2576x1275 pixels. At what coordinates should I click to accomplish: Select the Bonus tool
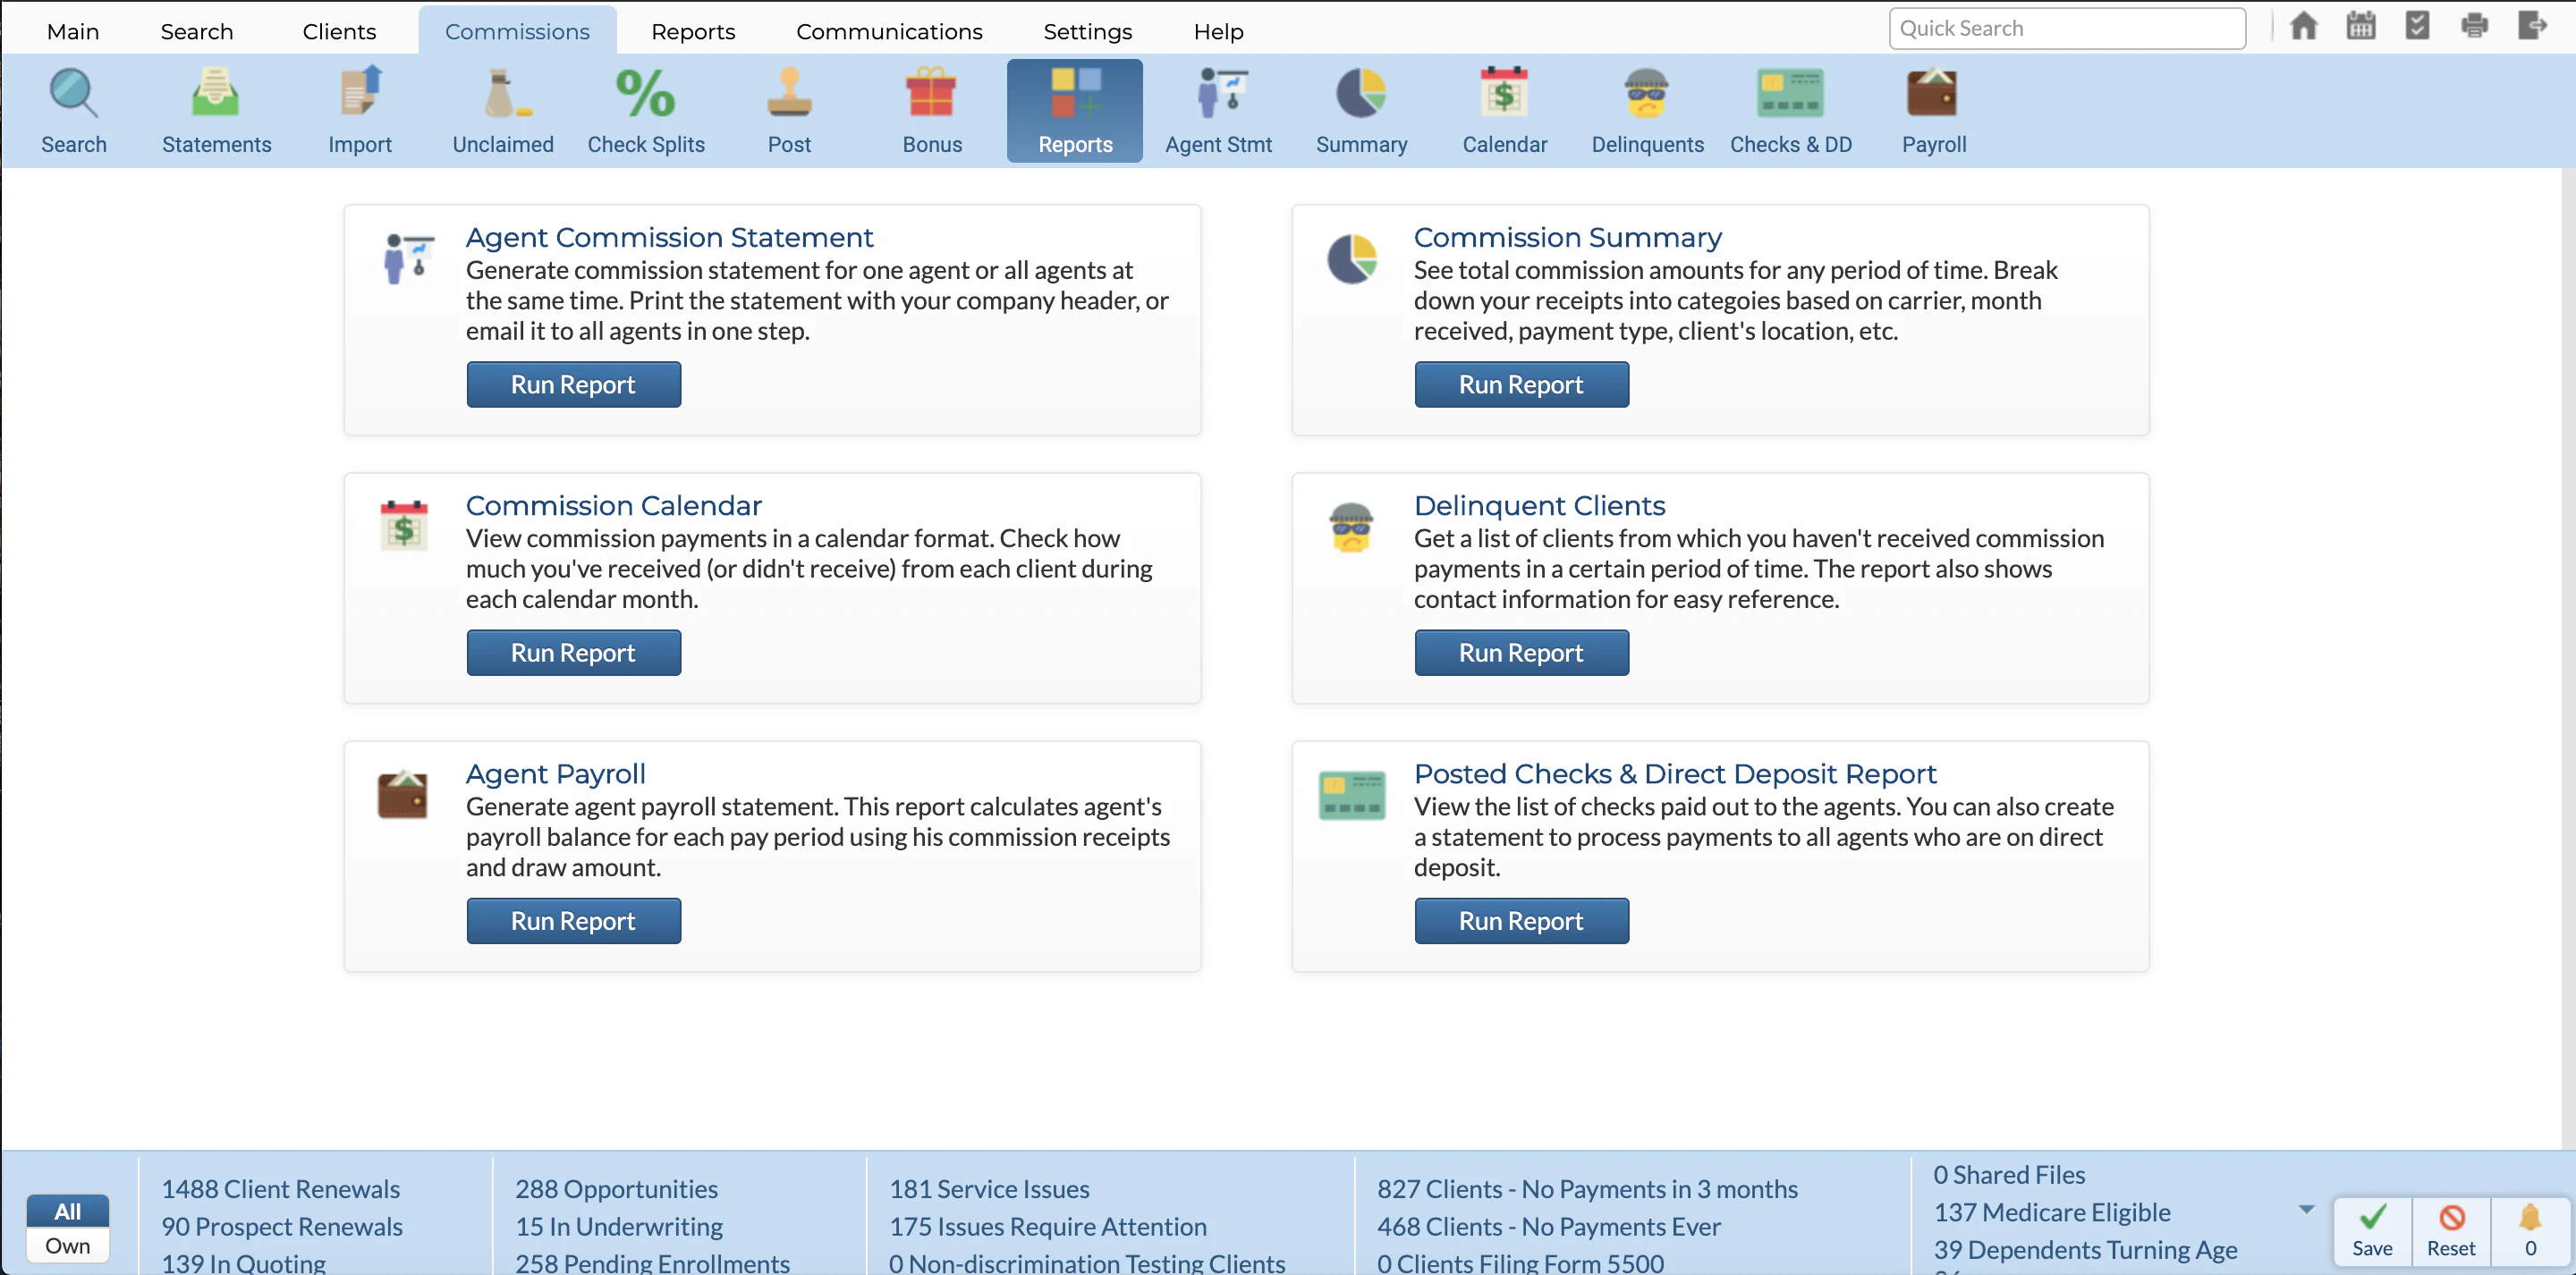coord(931,110)
